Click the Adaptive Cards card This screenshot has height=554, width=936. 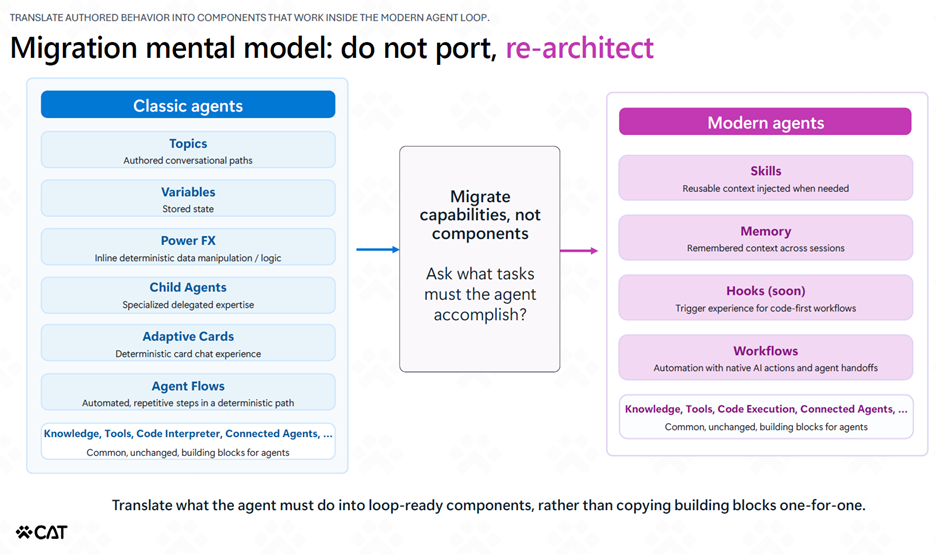(188, 343)
